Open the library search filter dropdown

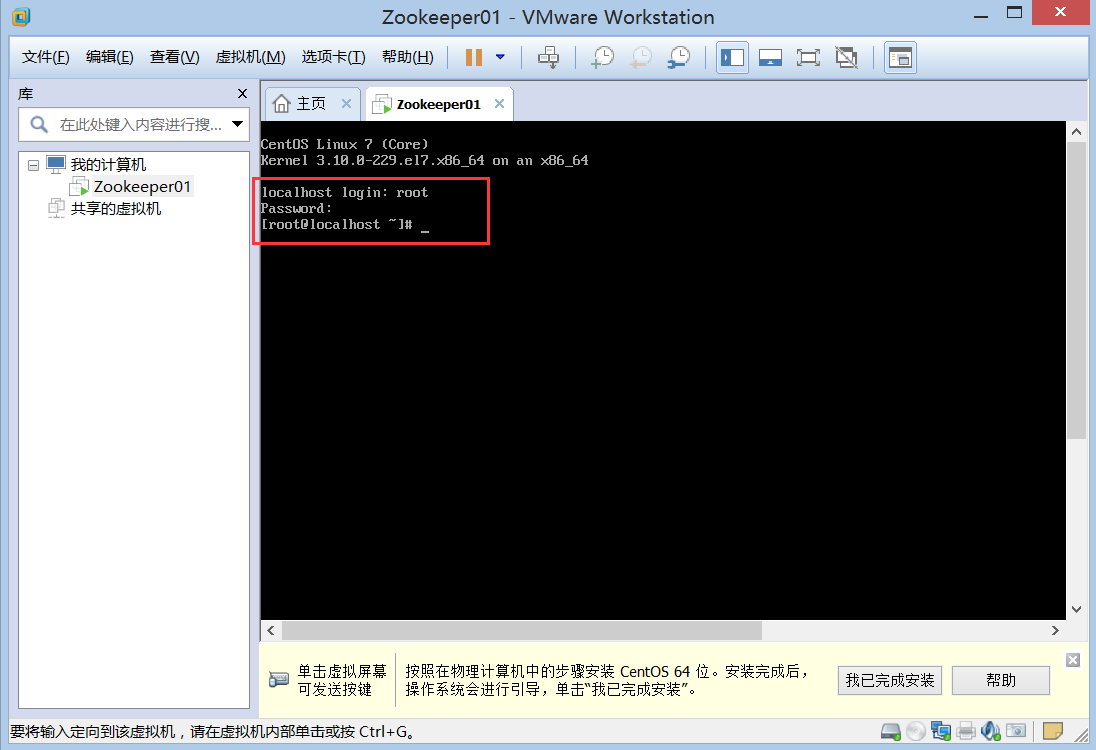[x=238, y=124]
